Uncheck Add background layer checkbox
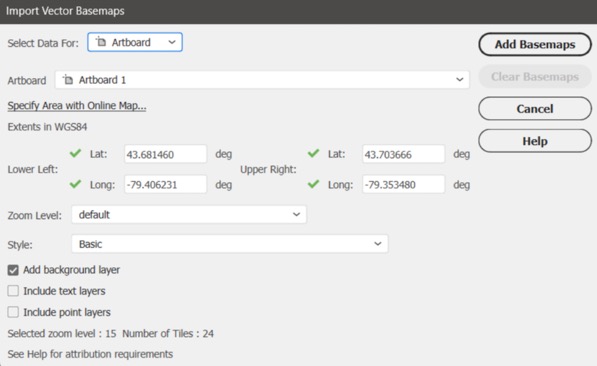 click(13, 270)
